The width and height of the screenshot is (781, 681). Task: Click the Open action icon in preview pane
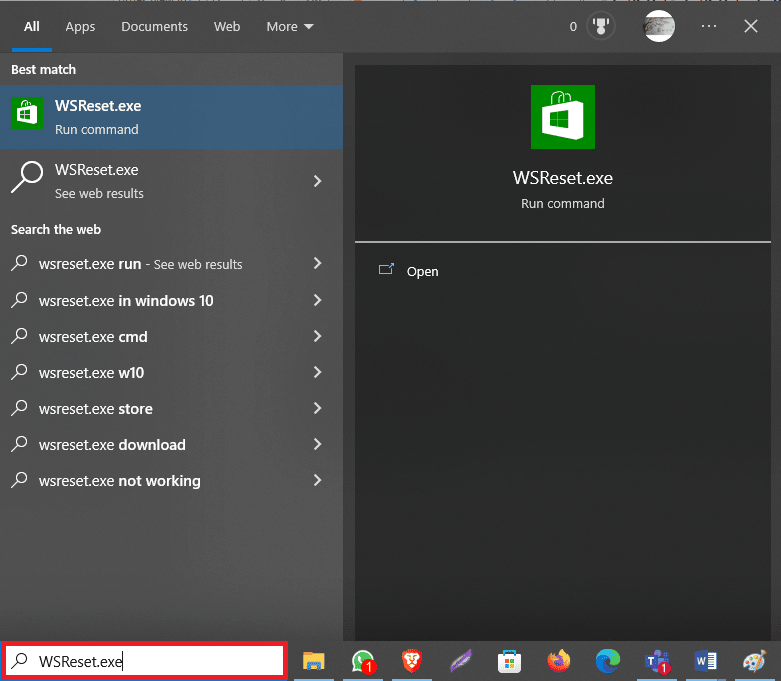(386, 270)
